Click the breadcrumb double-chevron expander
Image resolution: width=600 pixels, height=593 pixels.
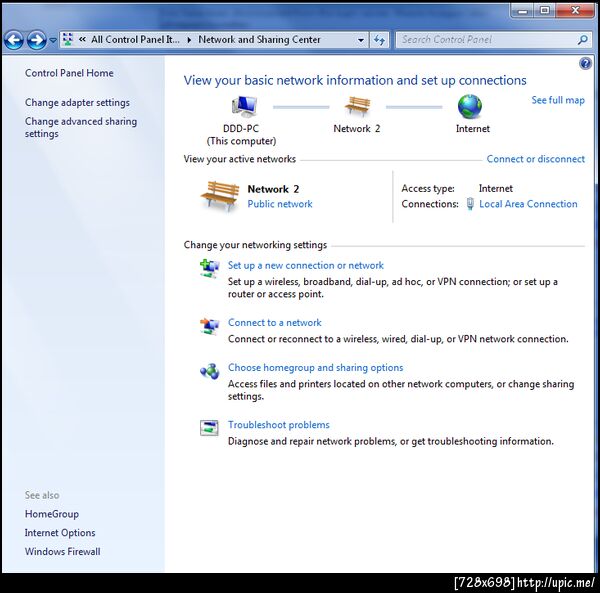82,39
